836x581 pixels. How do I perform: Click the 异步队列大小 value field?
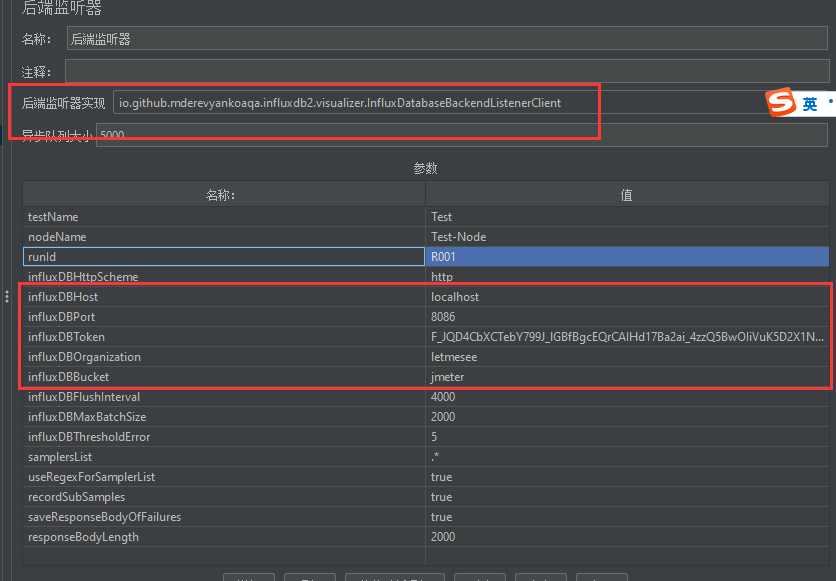(x=462, y=135)
